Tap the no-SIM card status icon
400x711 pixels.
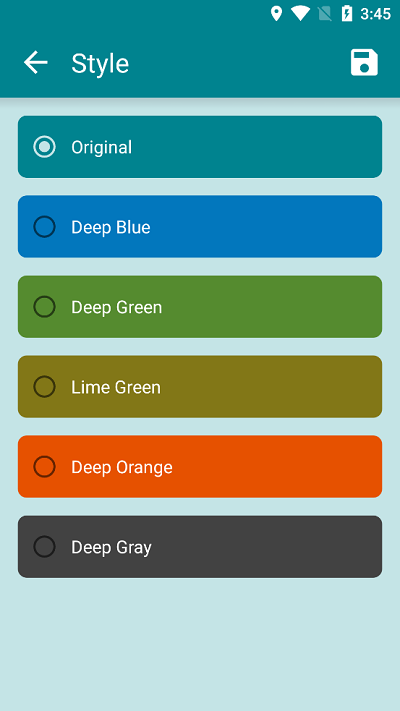(x=325, y=14)
